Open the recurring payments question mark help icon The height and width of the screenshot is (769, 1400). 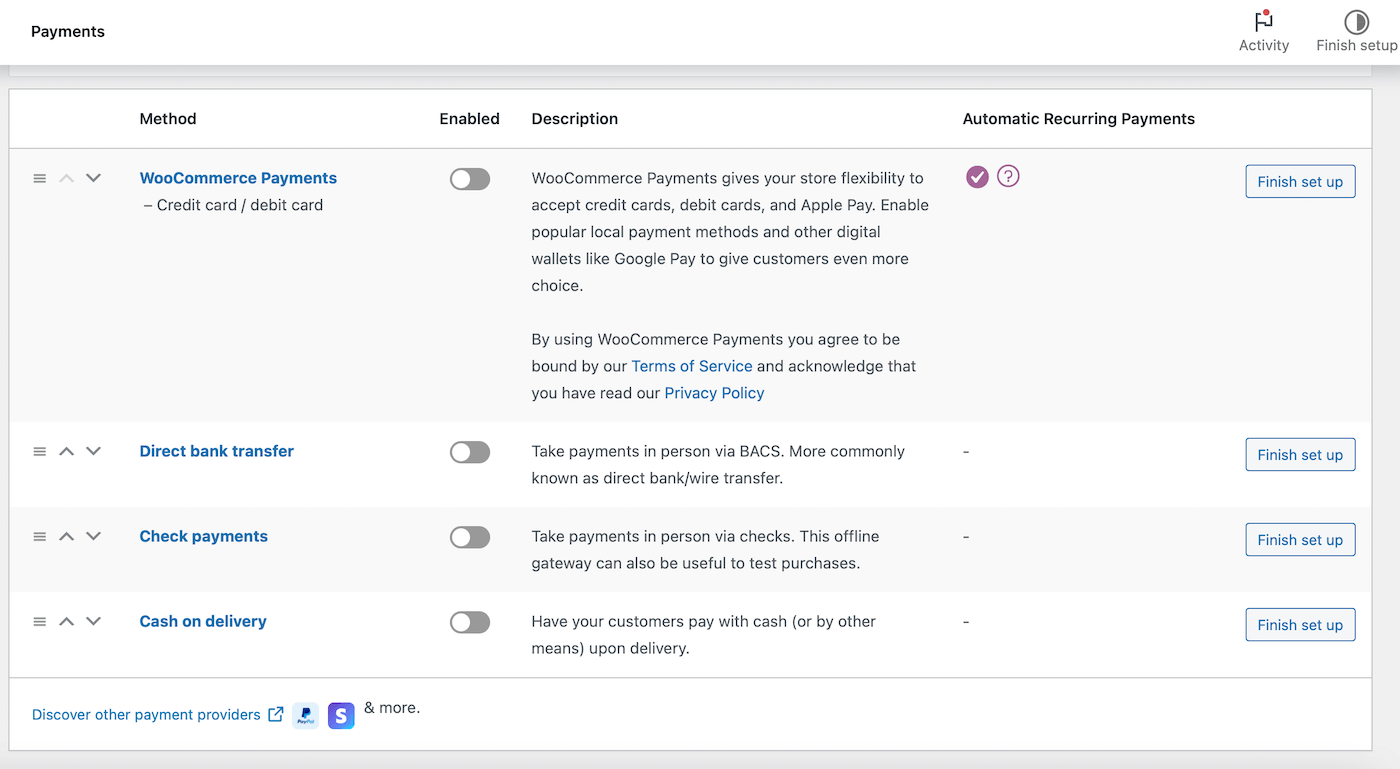[x=1008, y=176]
